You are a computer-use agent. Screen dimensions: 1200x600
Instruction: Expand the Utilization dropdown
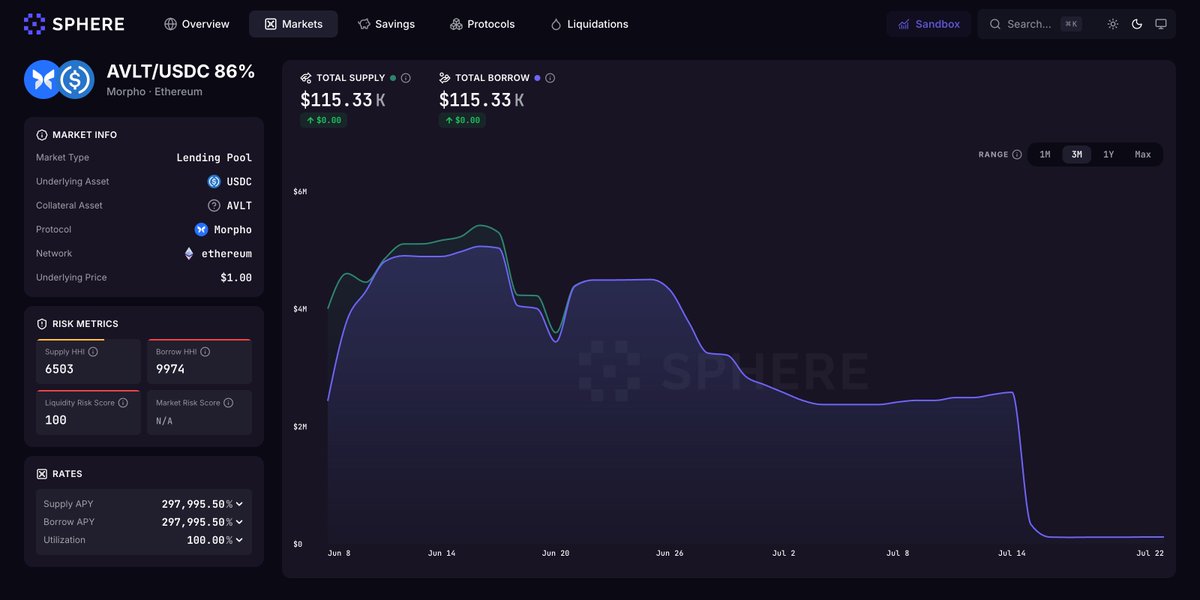point(239,540)
